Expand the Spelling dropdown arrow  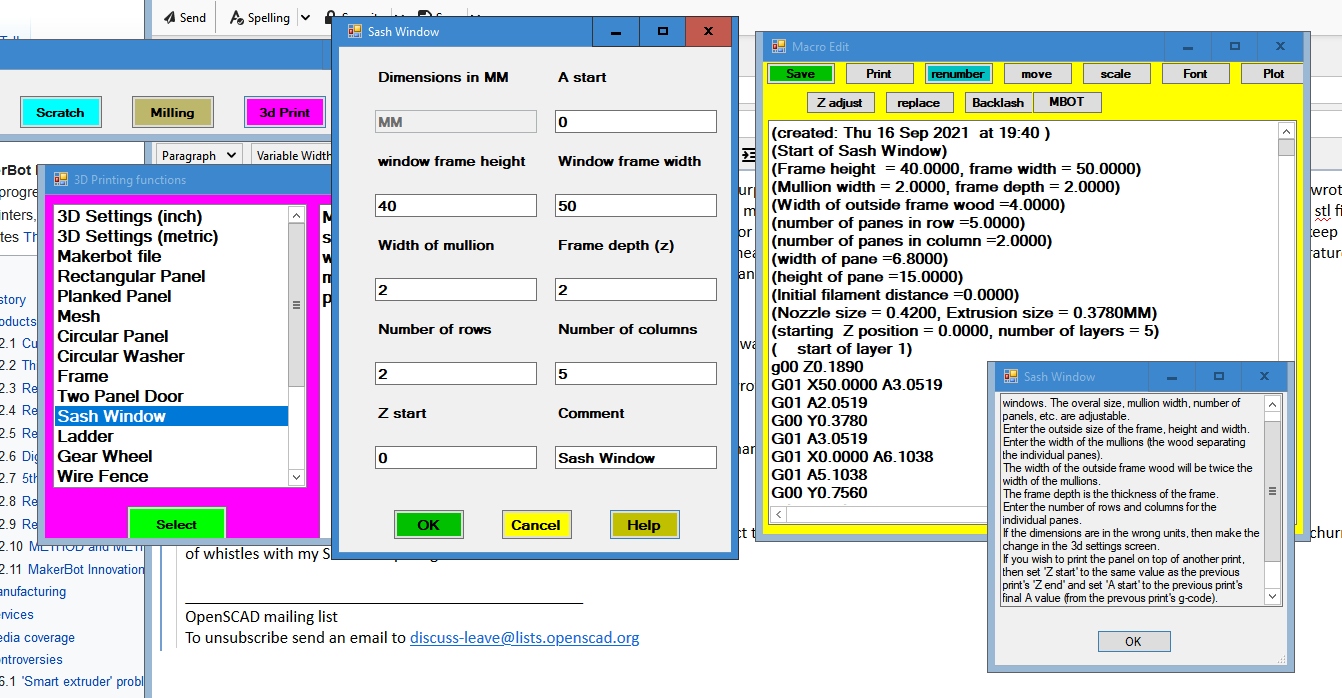(305, 18)
